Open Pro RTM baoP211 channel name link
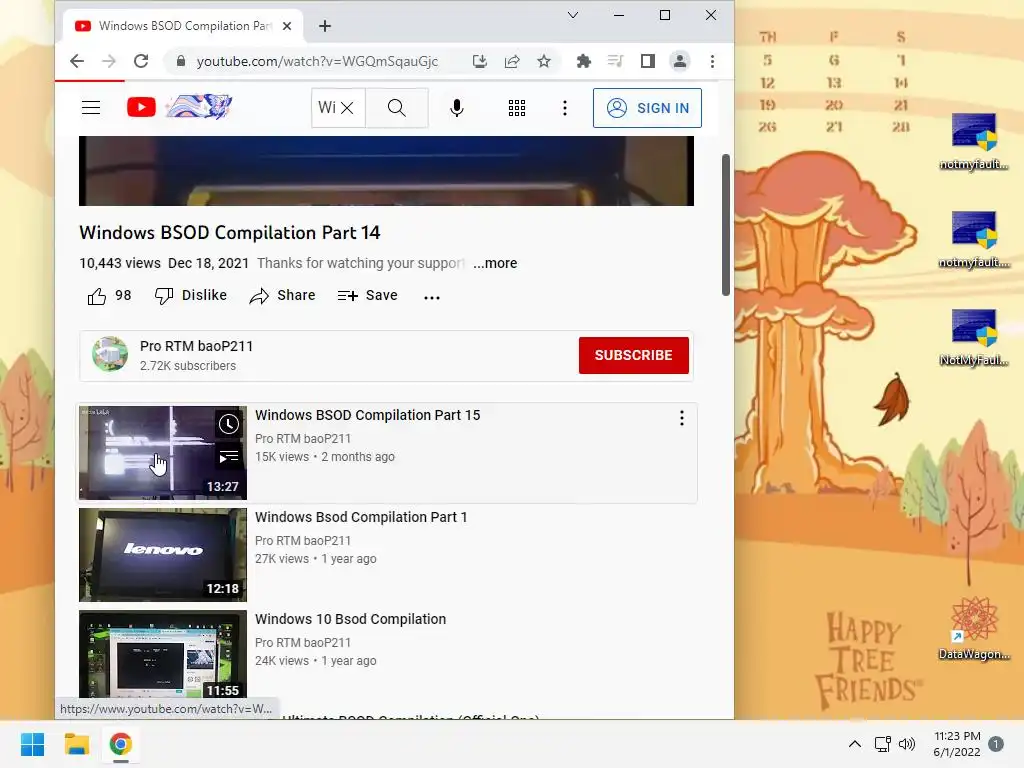Screen dimensions: 1024x768 (196, 346)
